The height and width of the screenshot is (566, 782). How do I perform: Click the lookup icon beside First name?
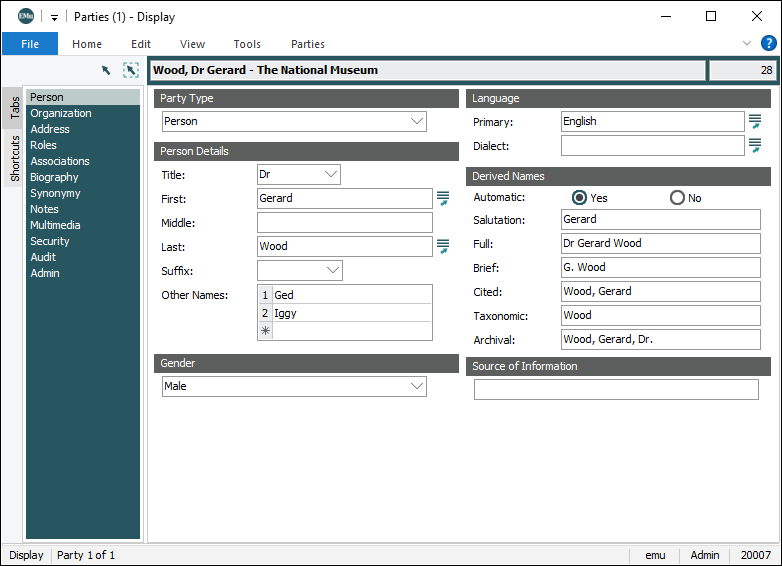(x=443, y=198)
